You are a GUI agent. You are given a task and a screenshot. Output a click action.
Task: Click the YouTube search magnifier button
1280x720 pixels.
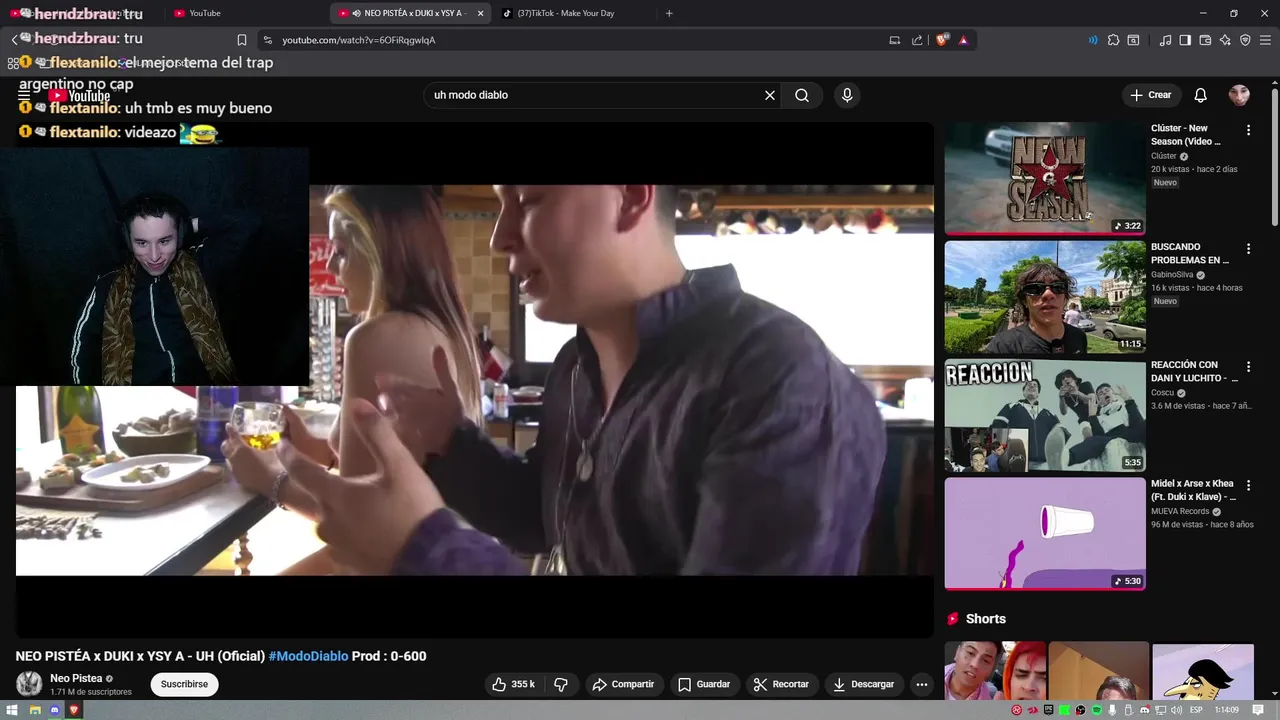pos(802,95)
